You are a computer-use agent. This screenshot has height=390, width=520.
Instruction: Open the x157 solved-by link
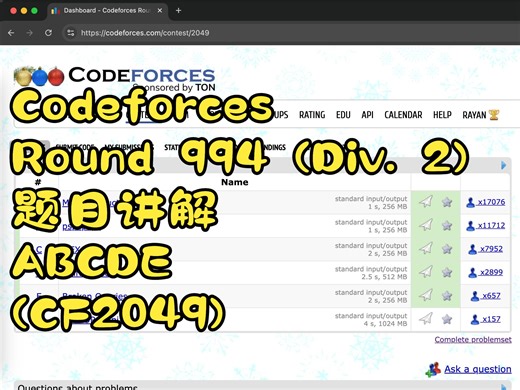(x=491, y=319)
